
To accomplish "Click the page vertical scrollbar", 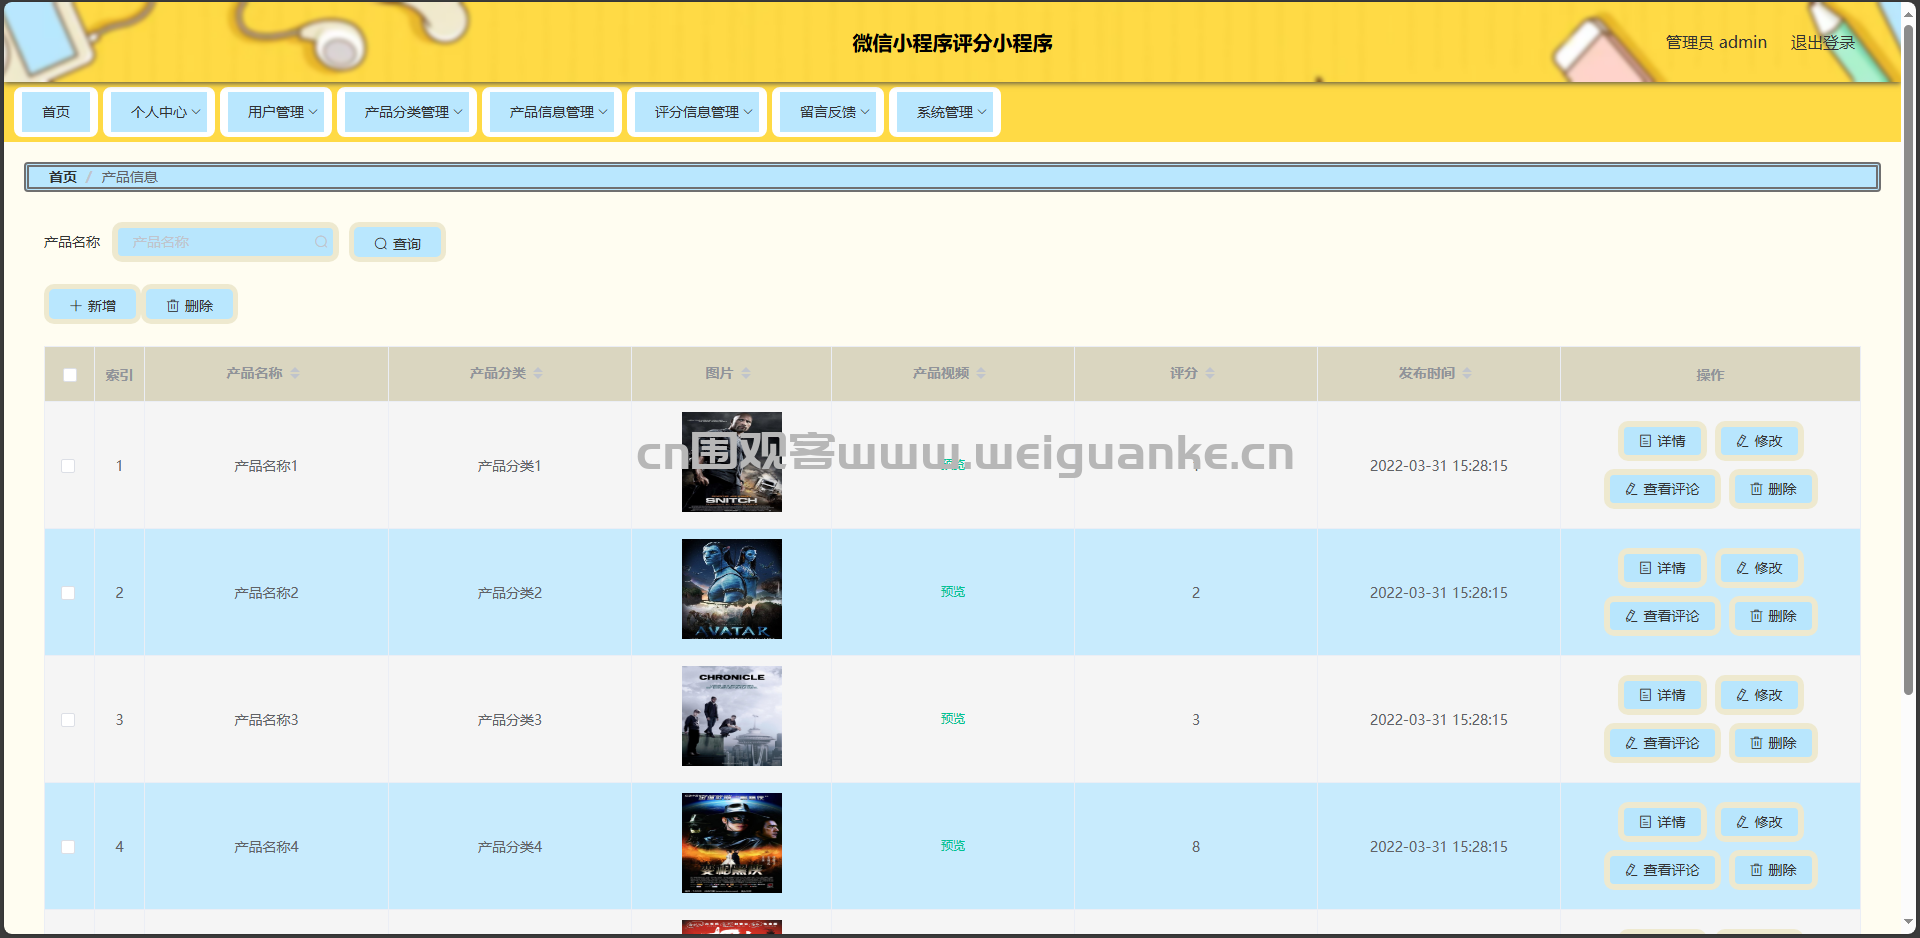I will click(x=1909, y=360).
